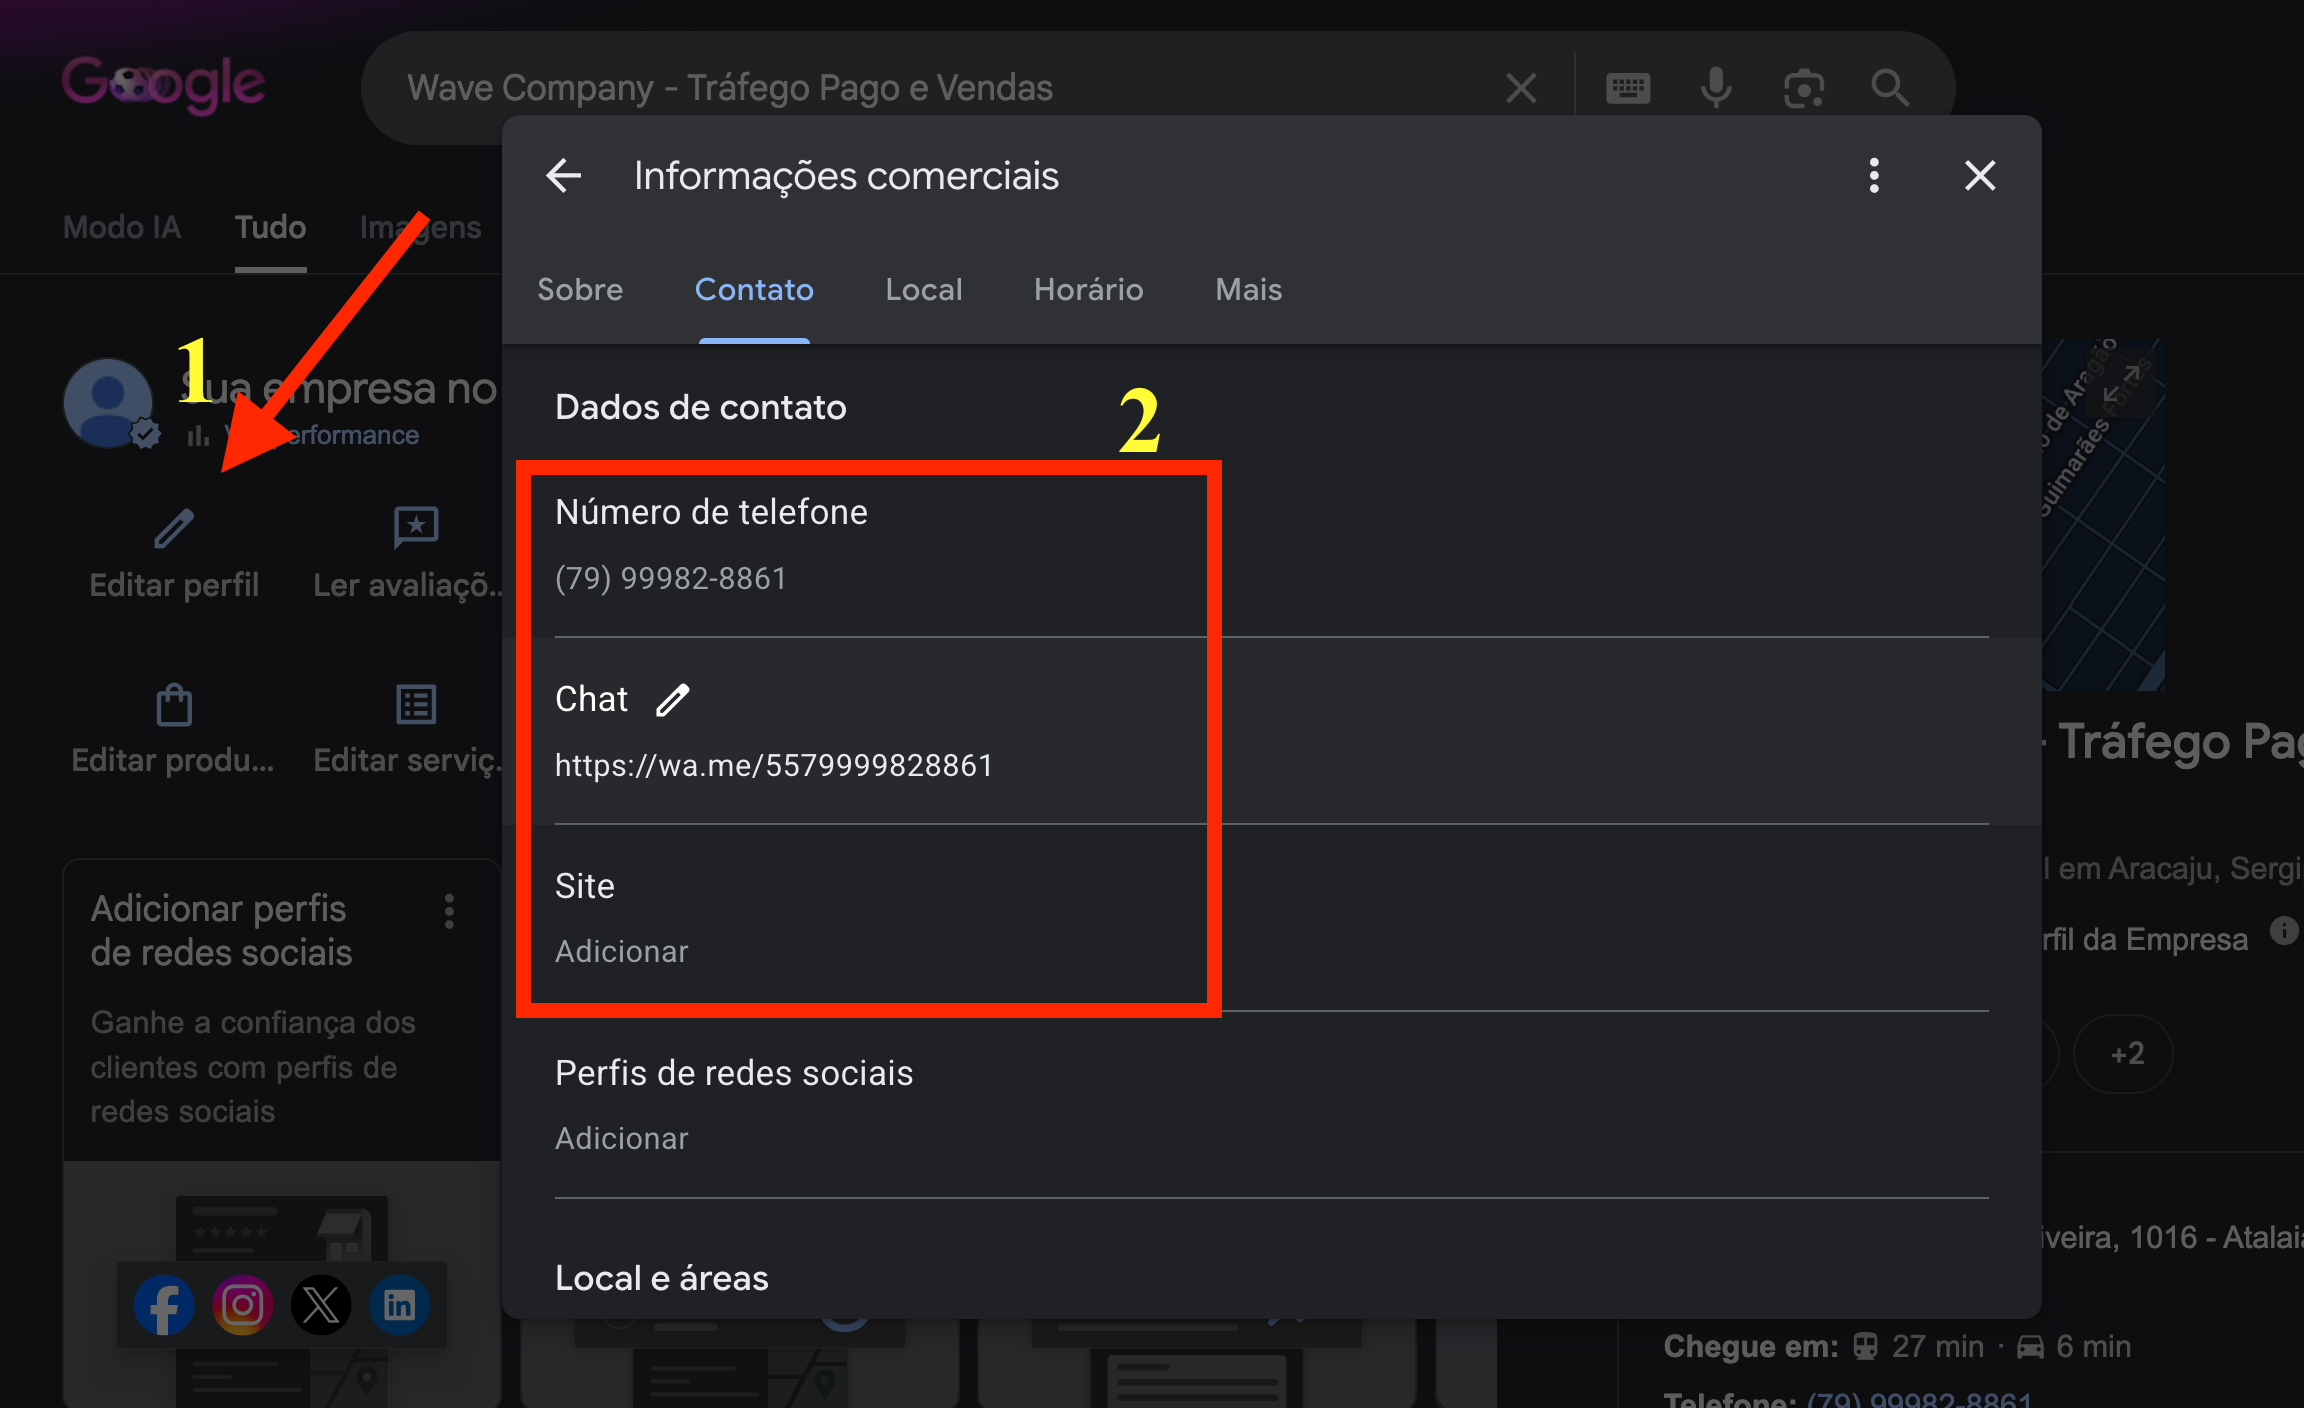Edit Chat link with pencil icon
This screenshot has height=1408, width=2304.
673,700
